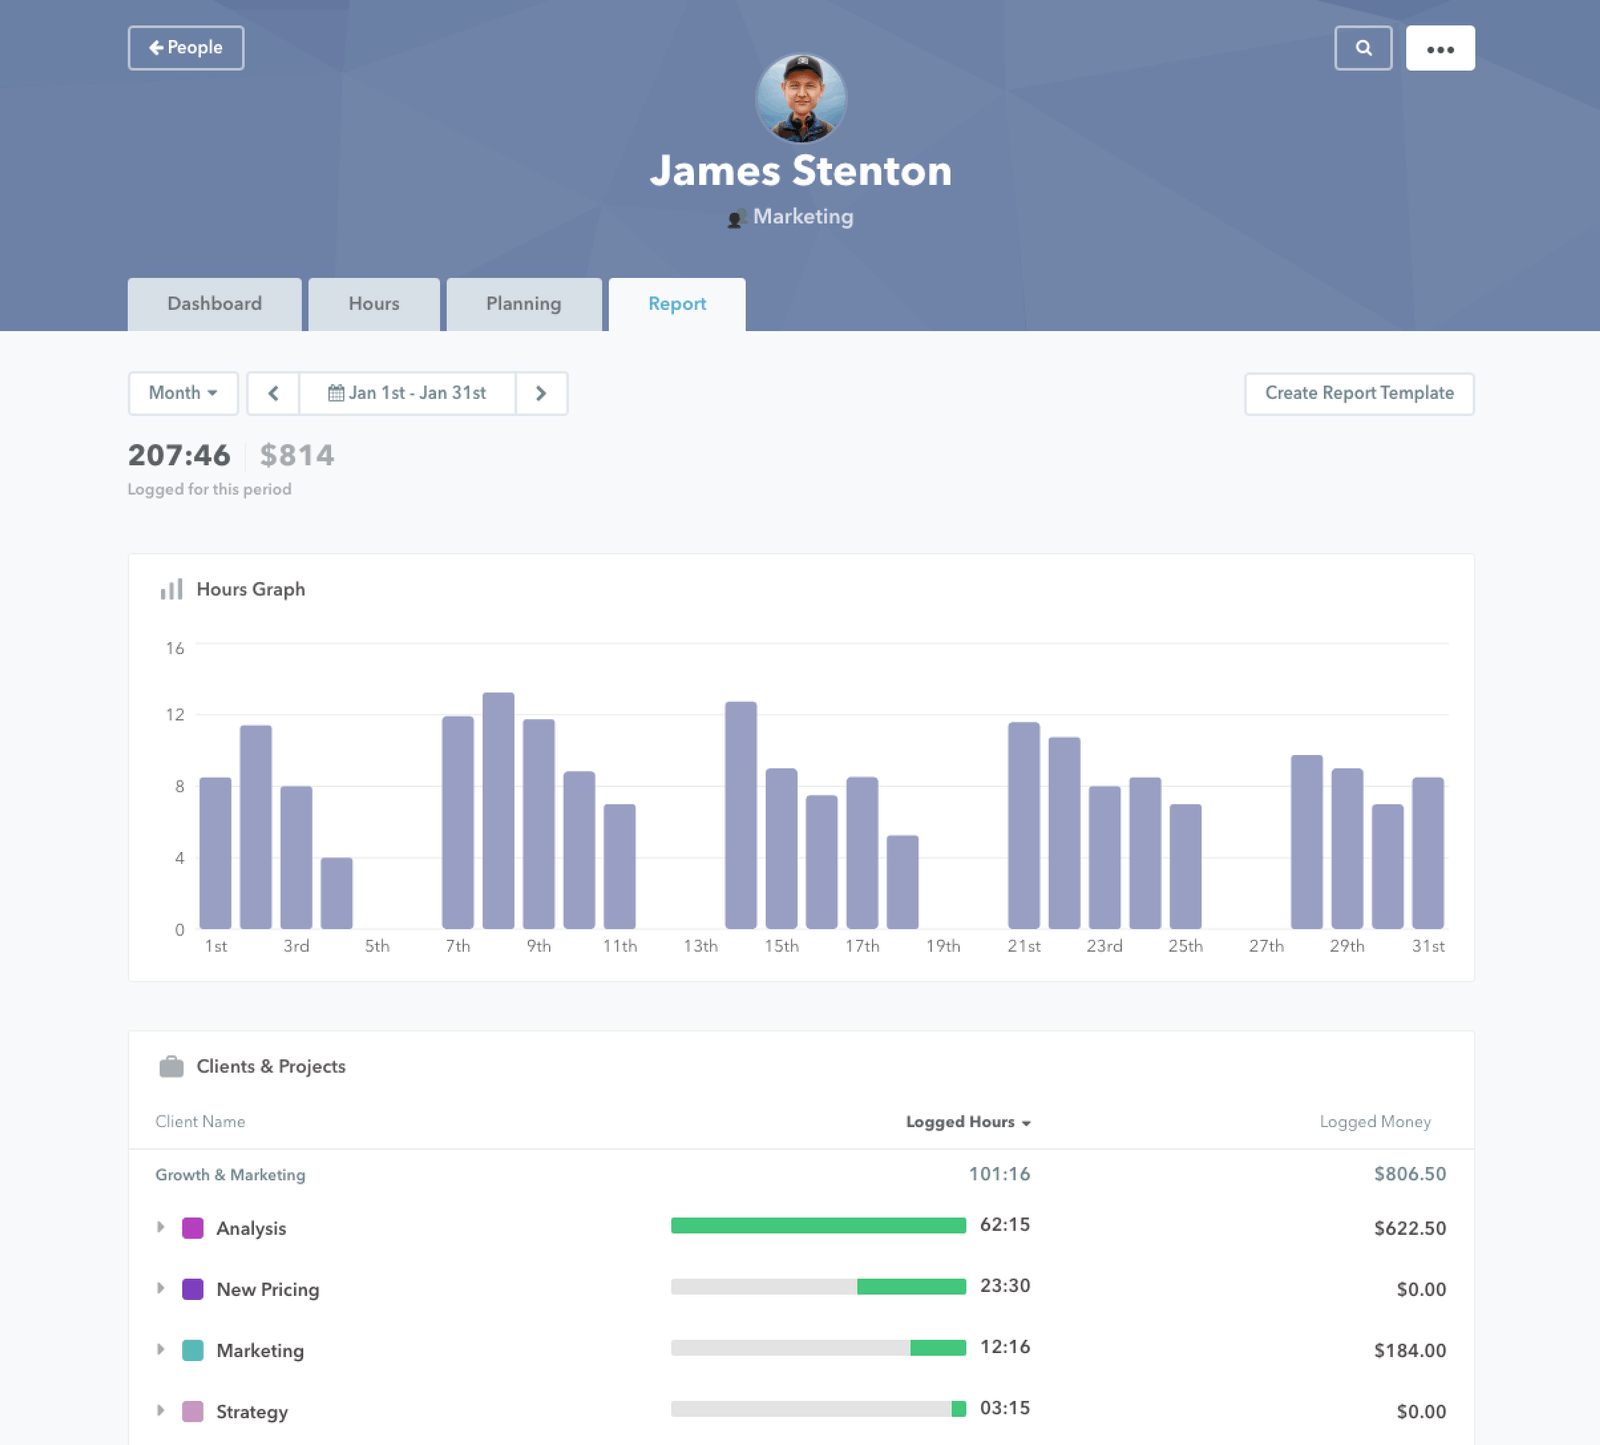Open the Planning tab
The height and width of the screenshot is (1445, 1600).
[x=523, y=304]
